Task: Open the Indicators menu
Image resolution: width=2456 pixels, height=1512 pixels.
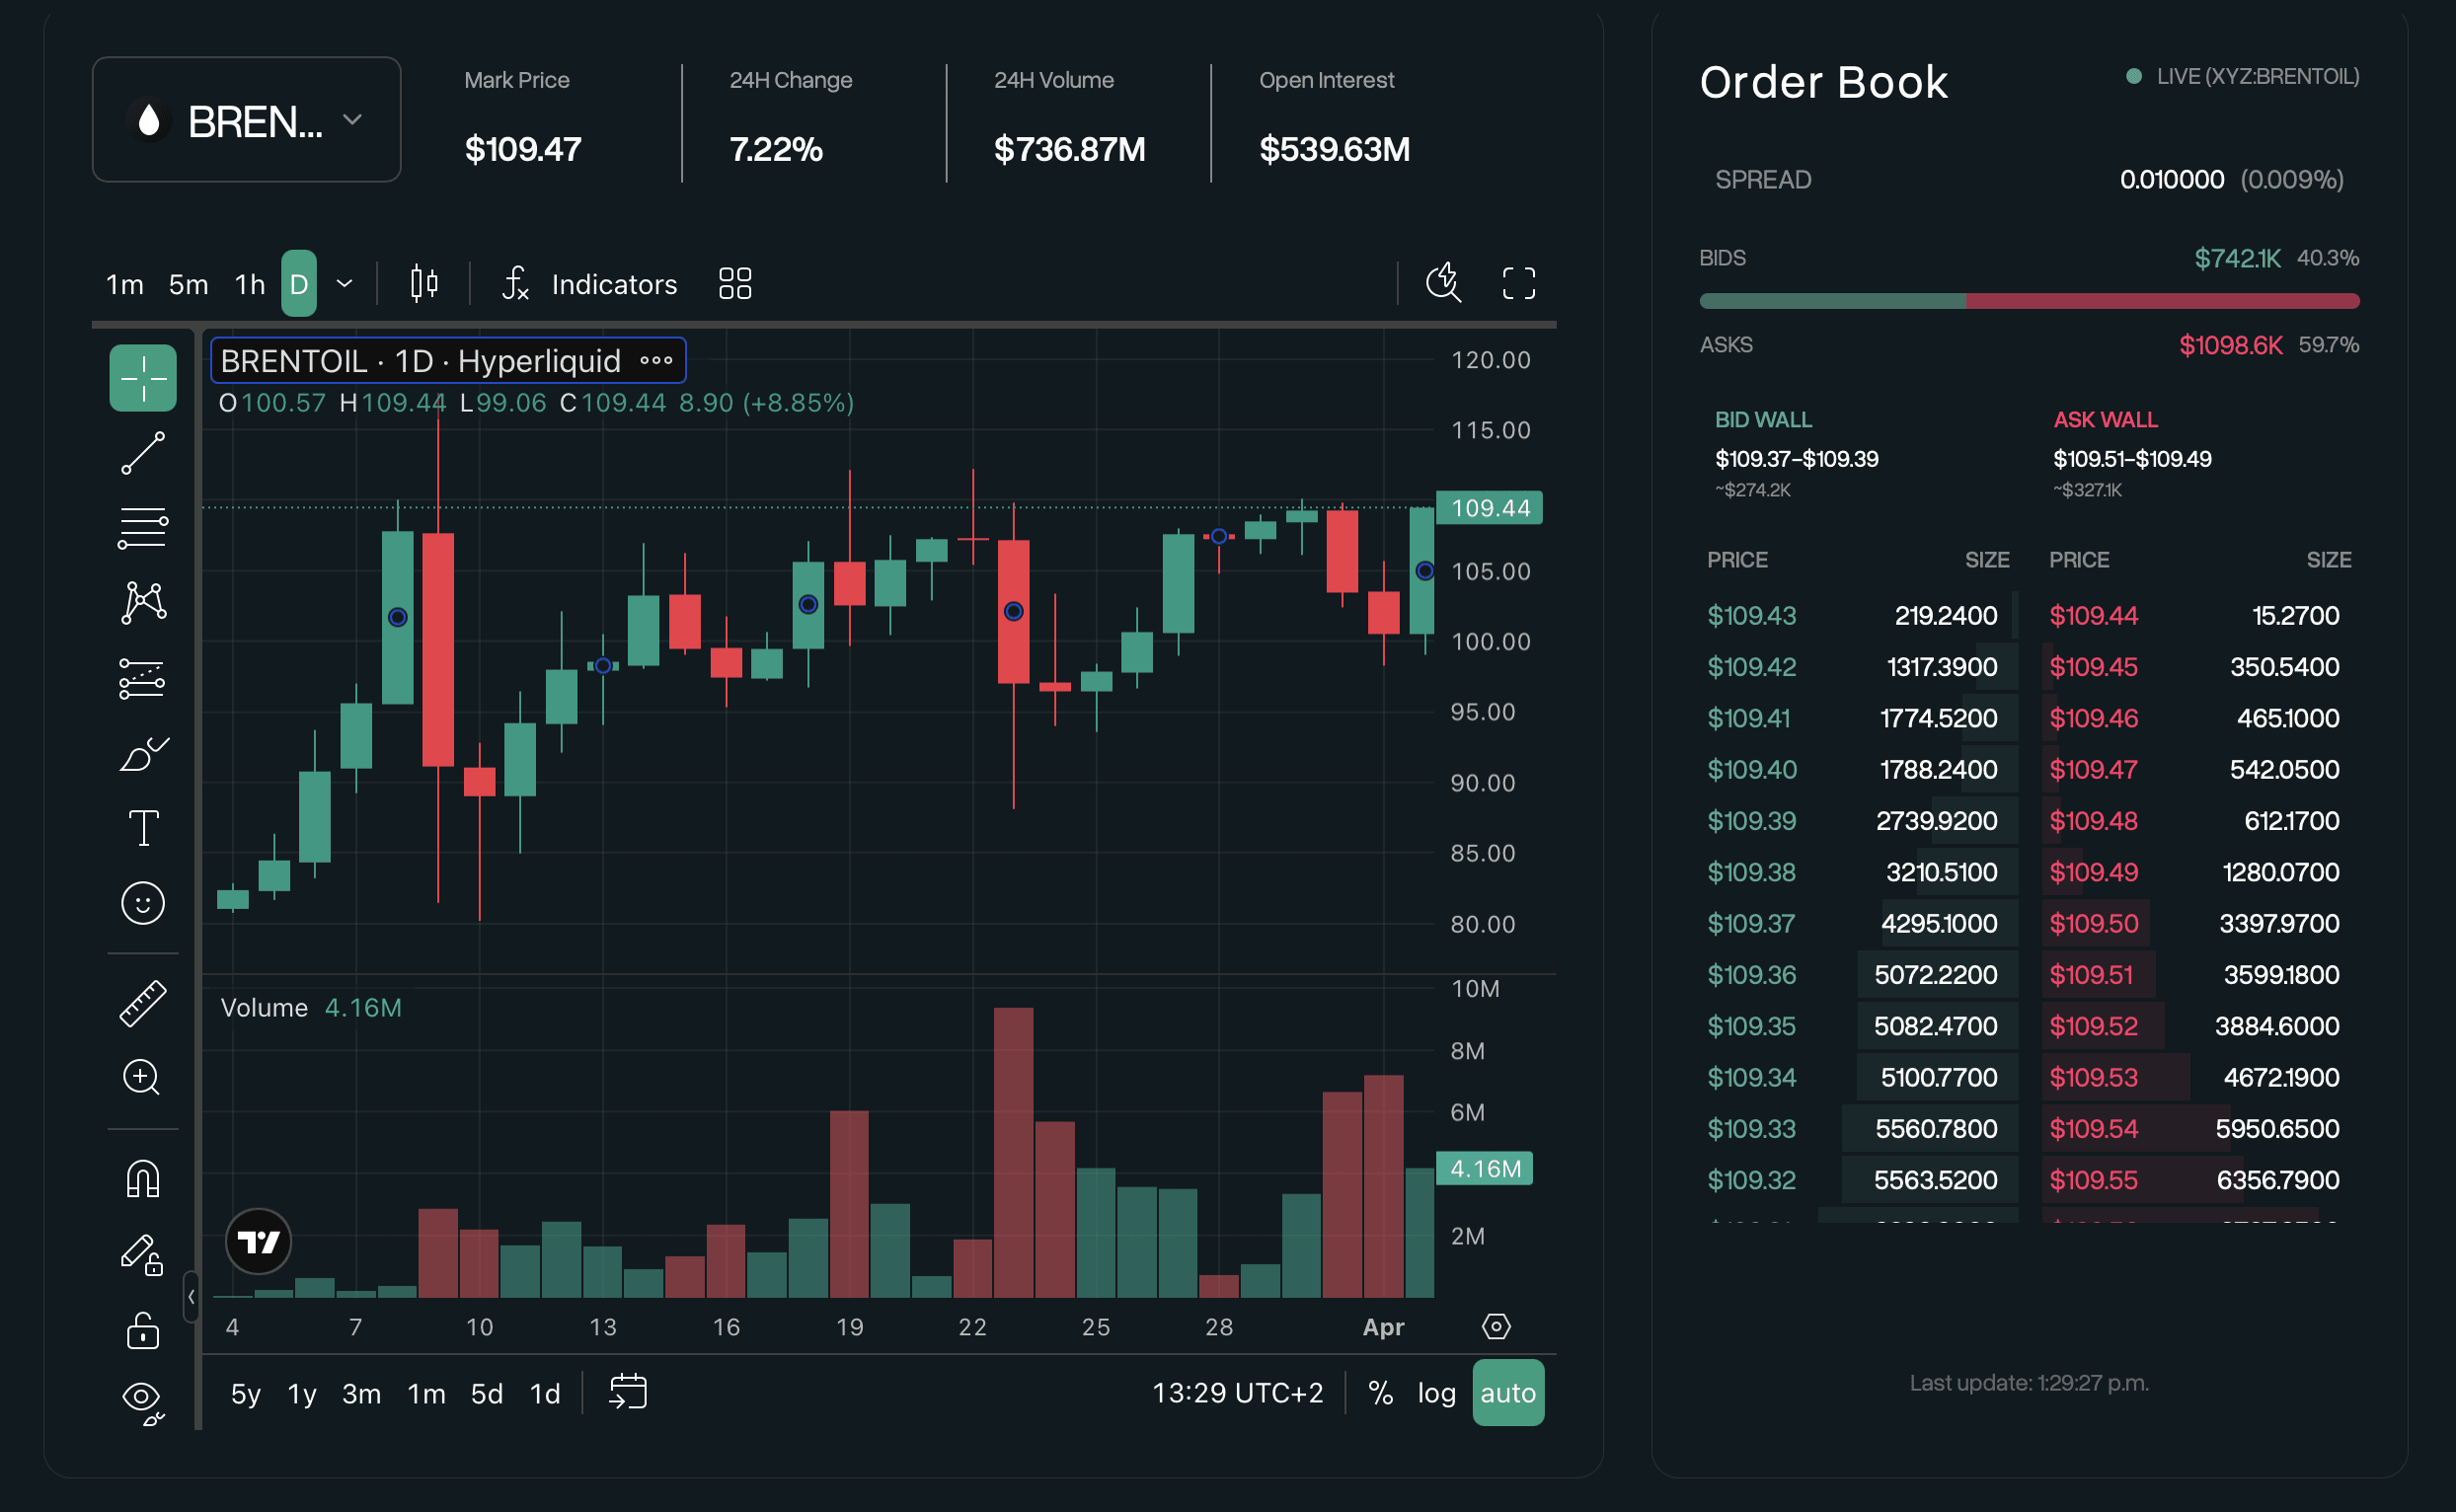Action: (x=590, y=284)
